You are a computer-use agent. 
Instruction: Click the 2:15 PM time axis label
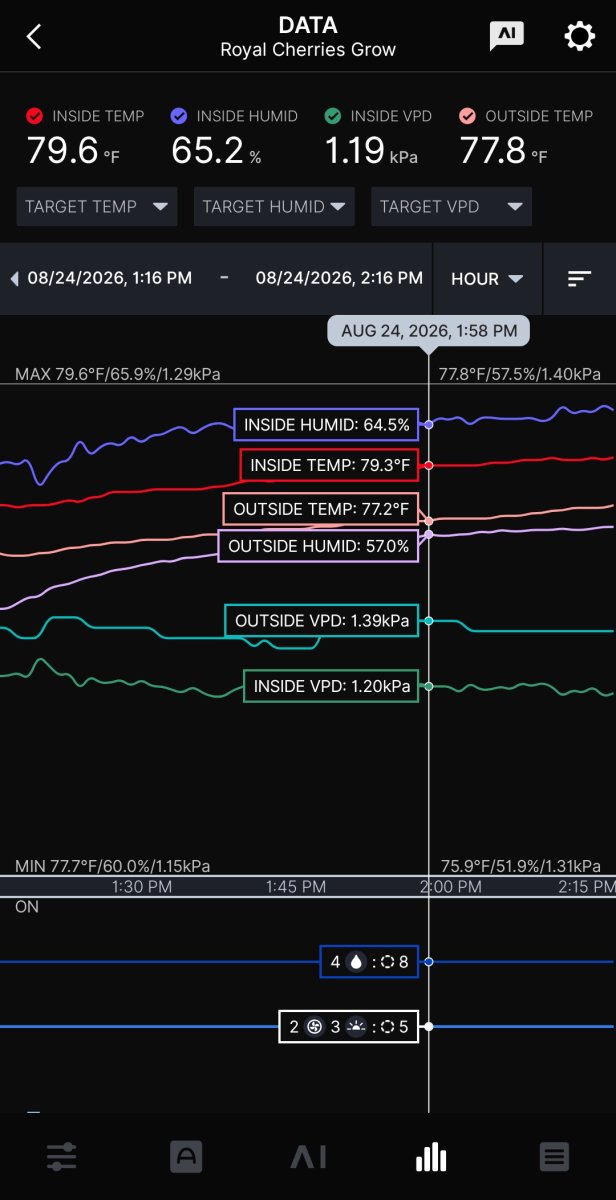pyautogui.click(x=586, y=887)
